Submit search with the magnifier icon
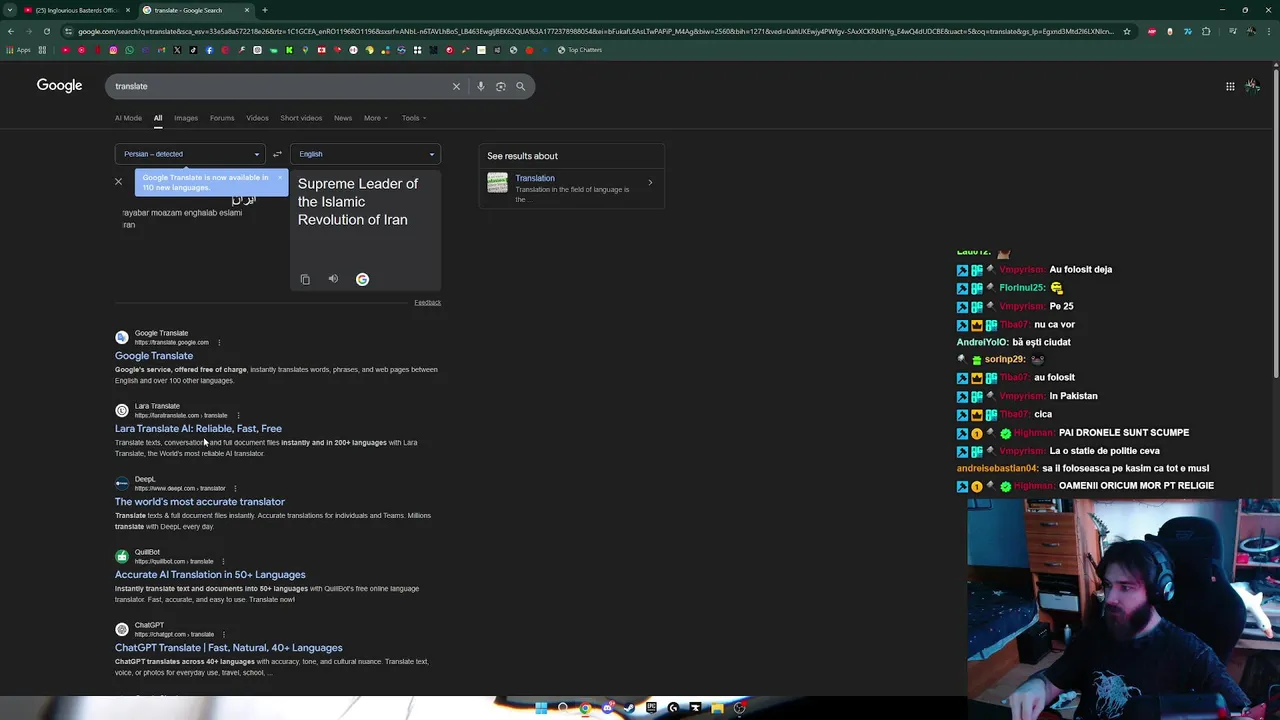Image resolution: width=1280 pixels, height=720 pixels. click(520, 86)
